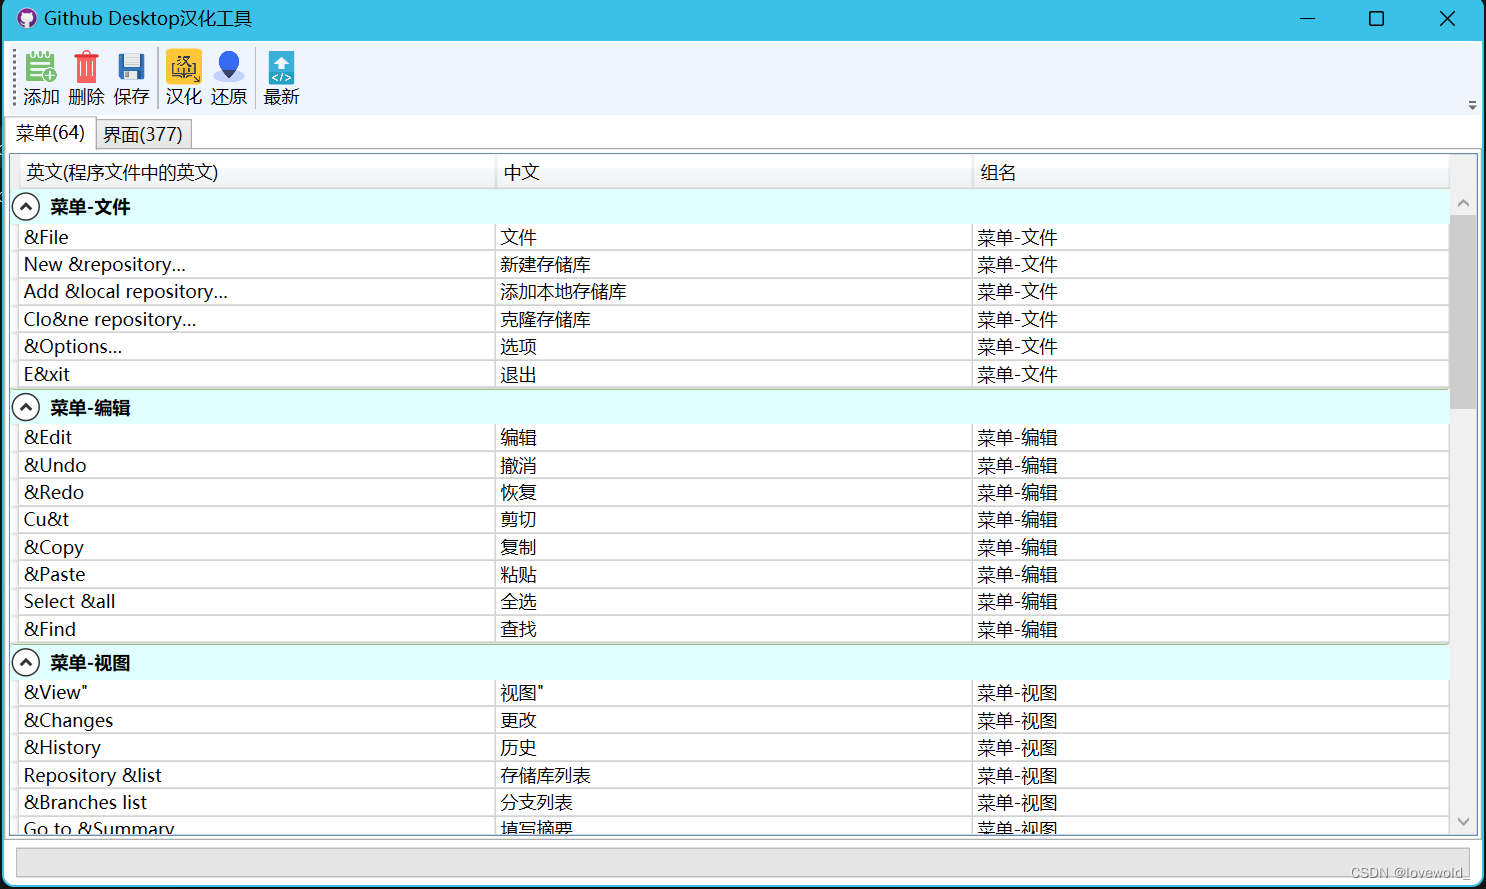Select the E&xit row
This screenshot has height=889, width=1486.
(734, 374)
